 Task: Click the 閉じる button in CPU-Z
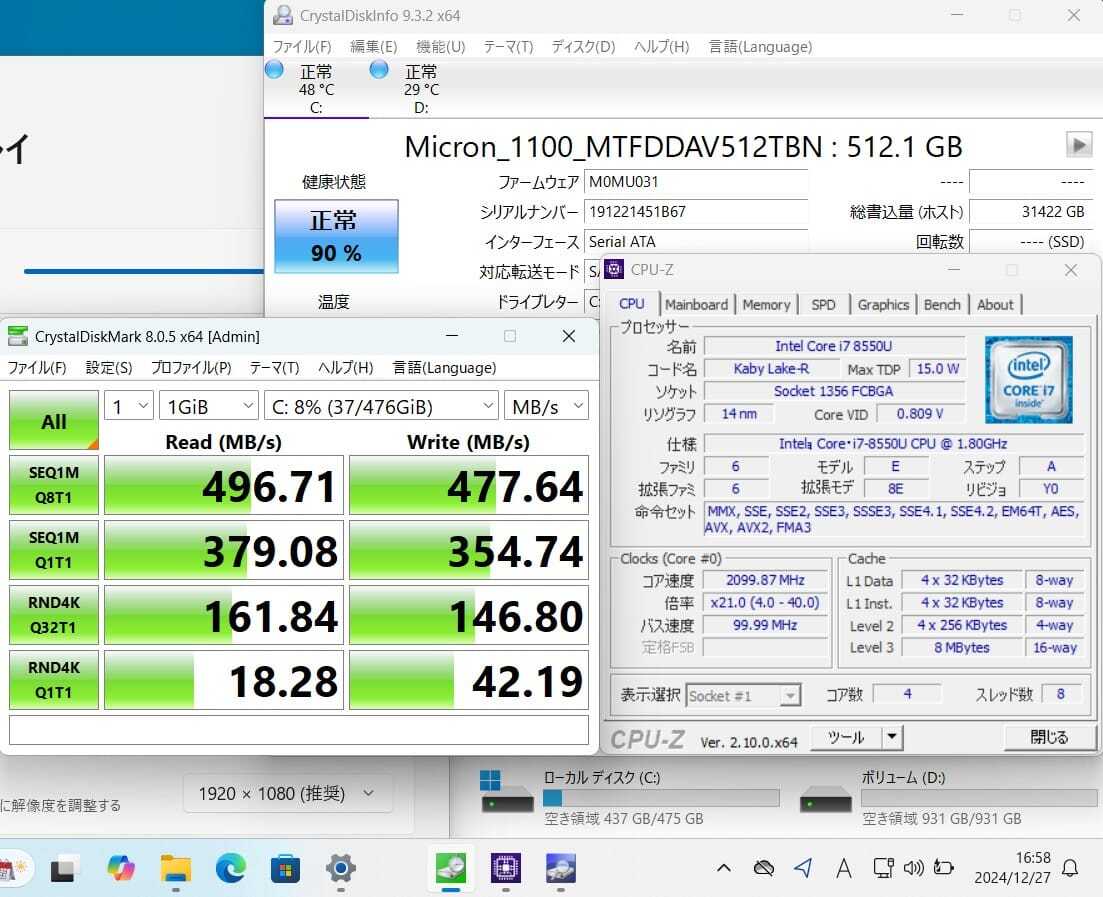1050,737
